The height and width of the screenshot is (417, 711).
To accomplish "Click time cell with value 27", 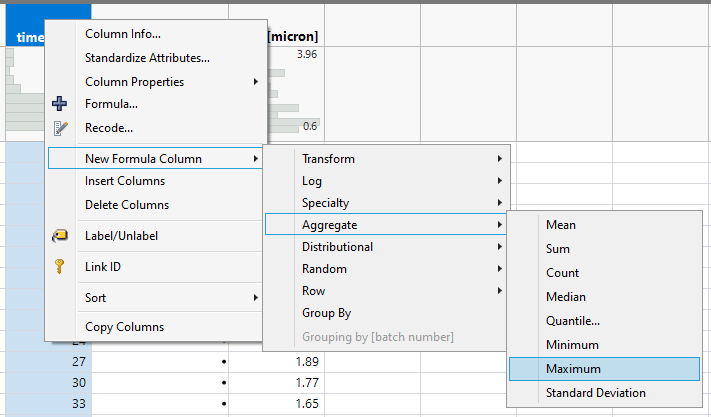I will (49, 362).
